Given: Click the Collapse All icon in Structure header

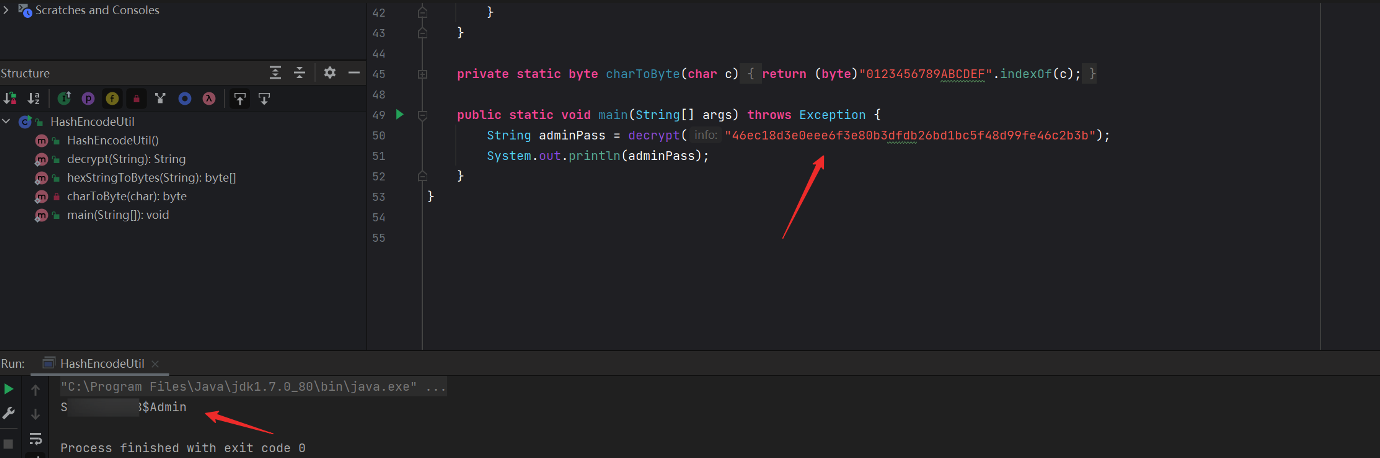Looking at the screenshot, I should coord(299,73).
